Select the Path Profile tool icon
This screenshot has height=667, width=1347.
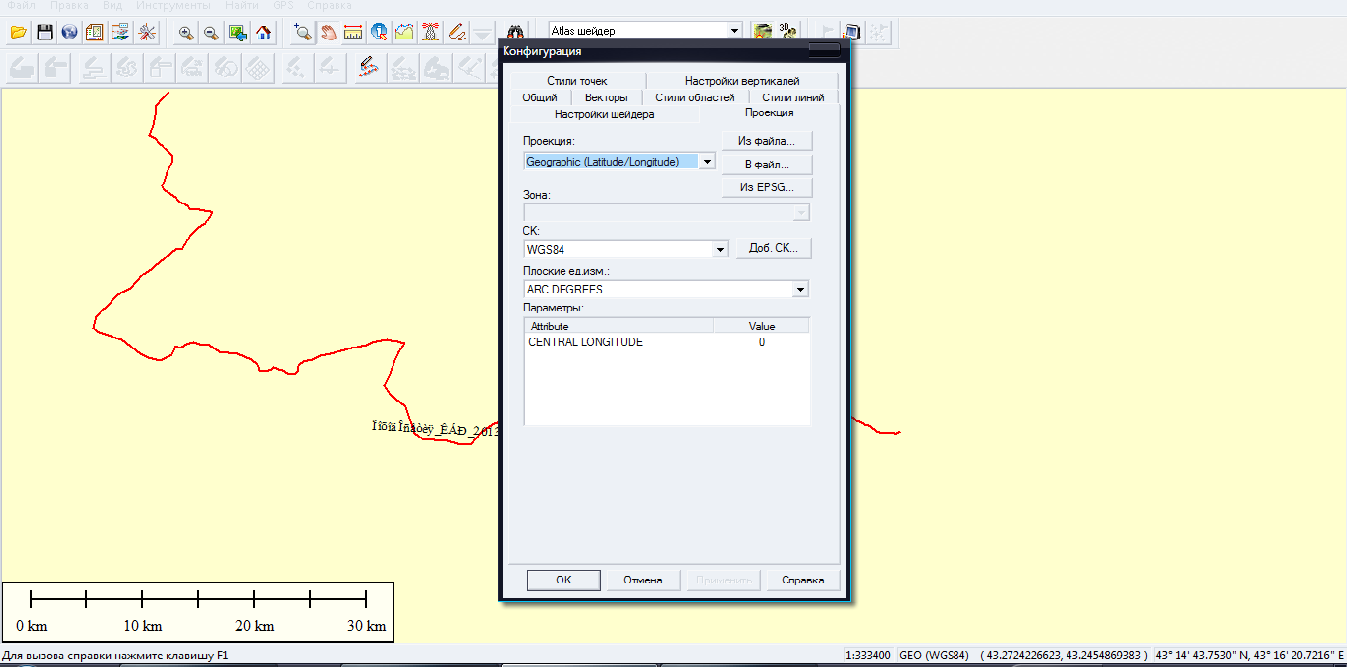pos(404,32)
